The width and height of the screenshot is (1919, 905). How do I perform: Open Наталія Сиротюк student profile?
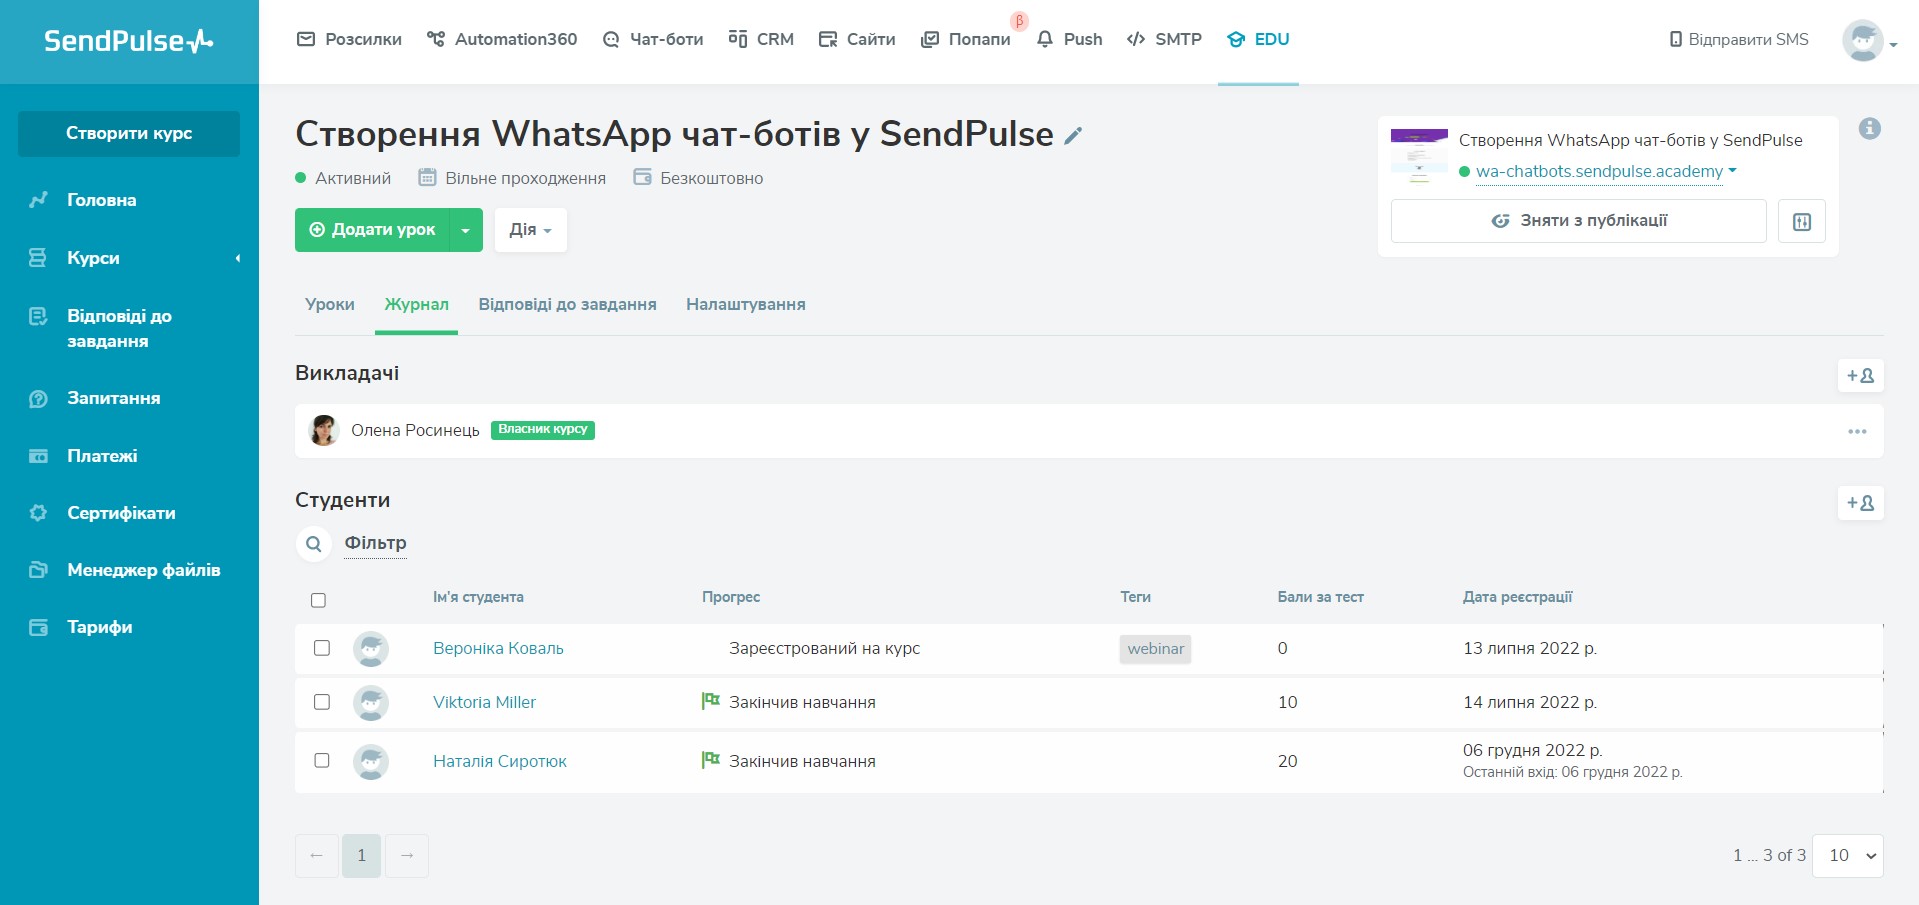click(x=499, y=761)
